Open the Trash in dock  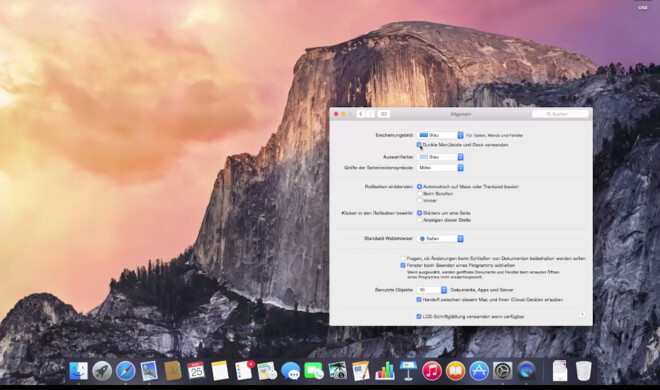583,371
